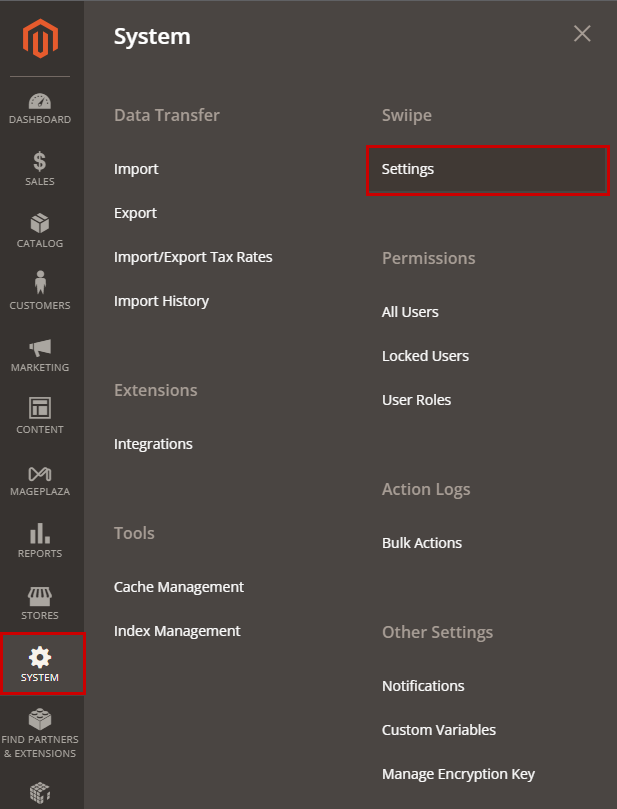The width and height of the screenshot is (617, 809).
Task: Open Bulk Actions under Action Logs
Action: [x=422, y=543]
